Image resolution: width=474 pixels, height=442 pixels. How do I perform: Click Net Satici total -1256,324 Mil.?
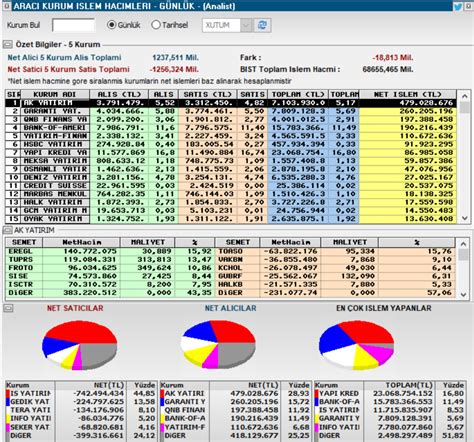174,70
